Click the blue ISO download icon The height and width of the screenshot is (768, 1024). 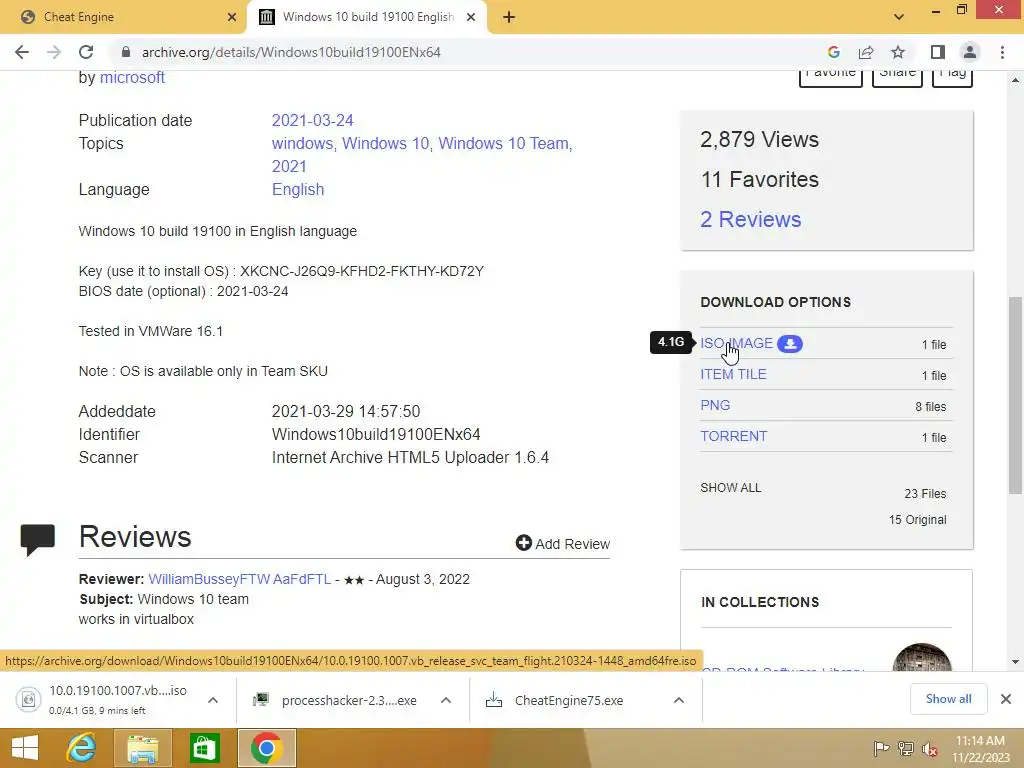click(x=790, y=344)
